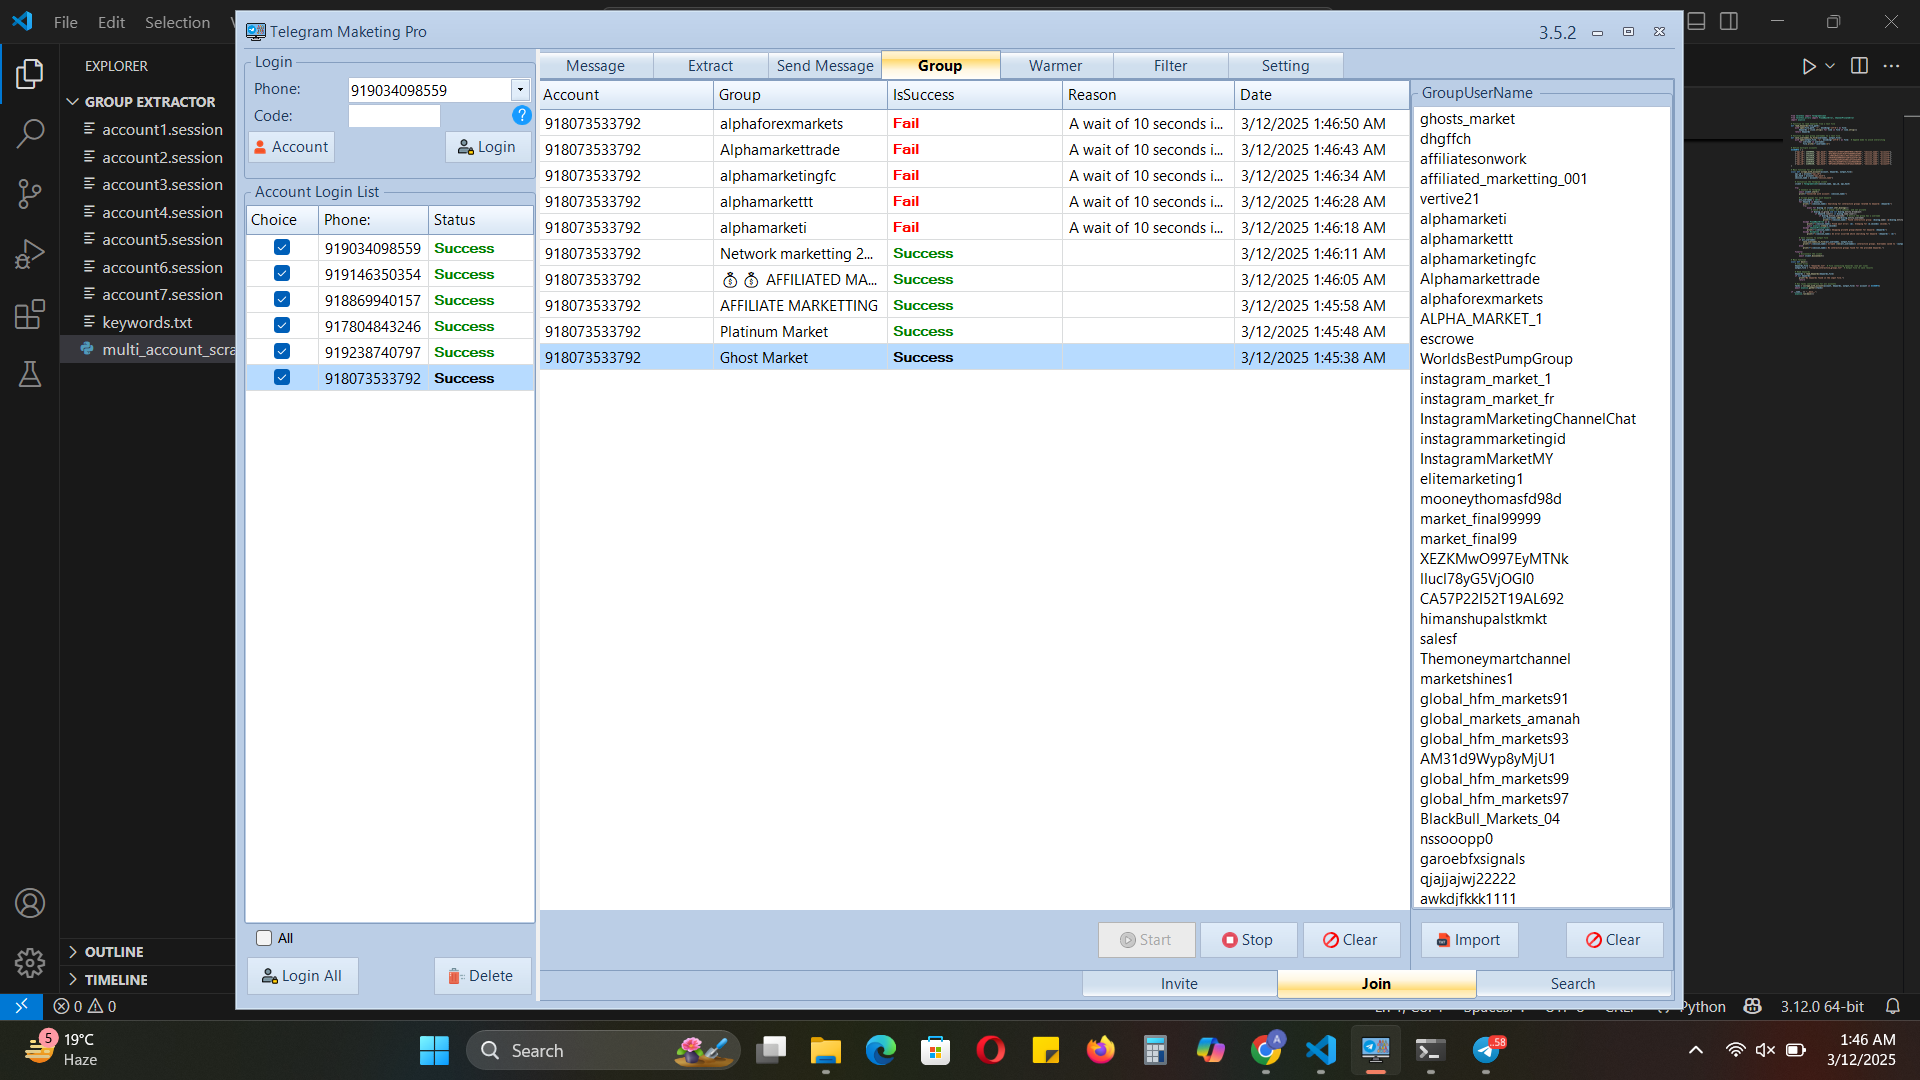The width and height of the screenshot is (1920, 1080).
Task: Clear the GroupUserName list
Action: tap(1613, 940)
